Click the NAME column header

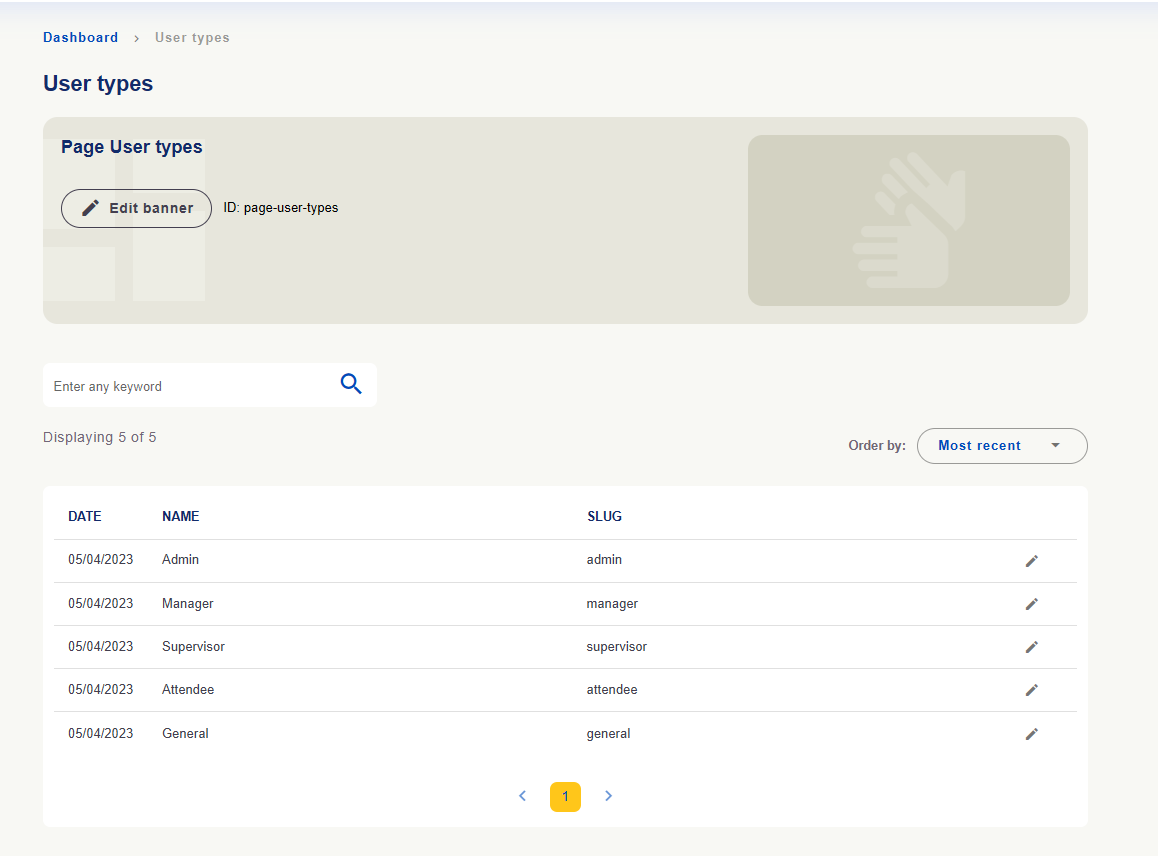click(x=181, y=516)
